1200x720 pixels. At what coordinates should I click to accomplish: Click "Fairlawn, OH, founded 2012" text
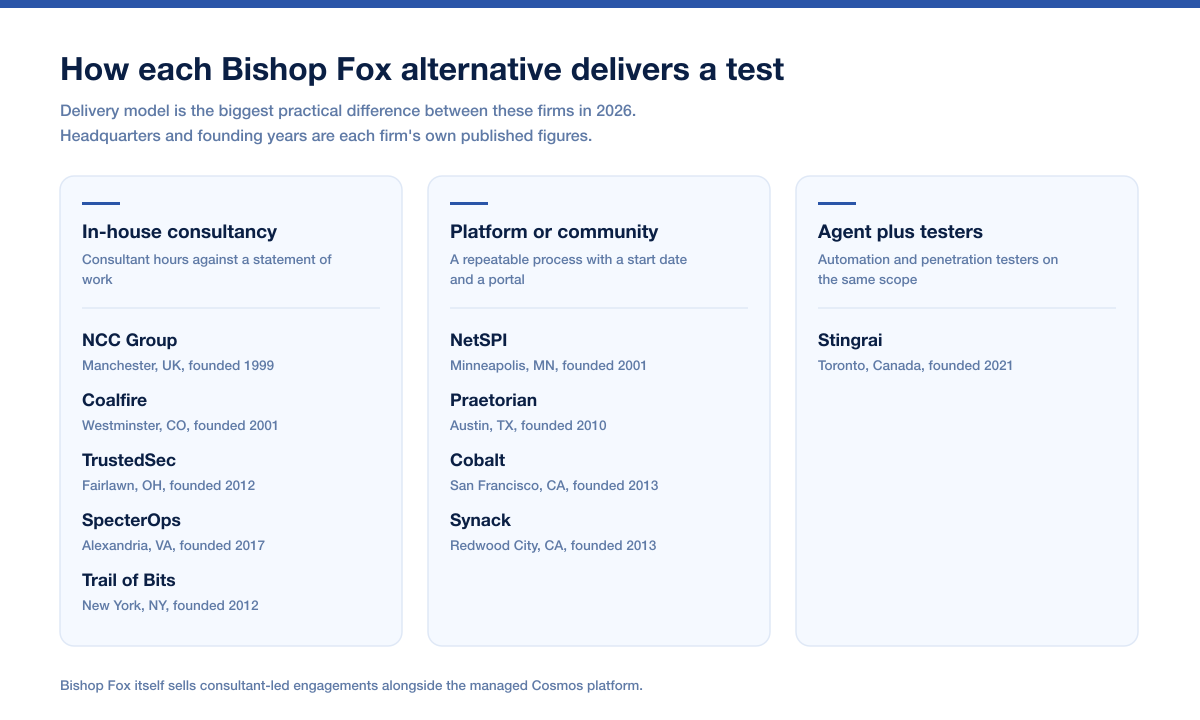(x=168, y=486)
